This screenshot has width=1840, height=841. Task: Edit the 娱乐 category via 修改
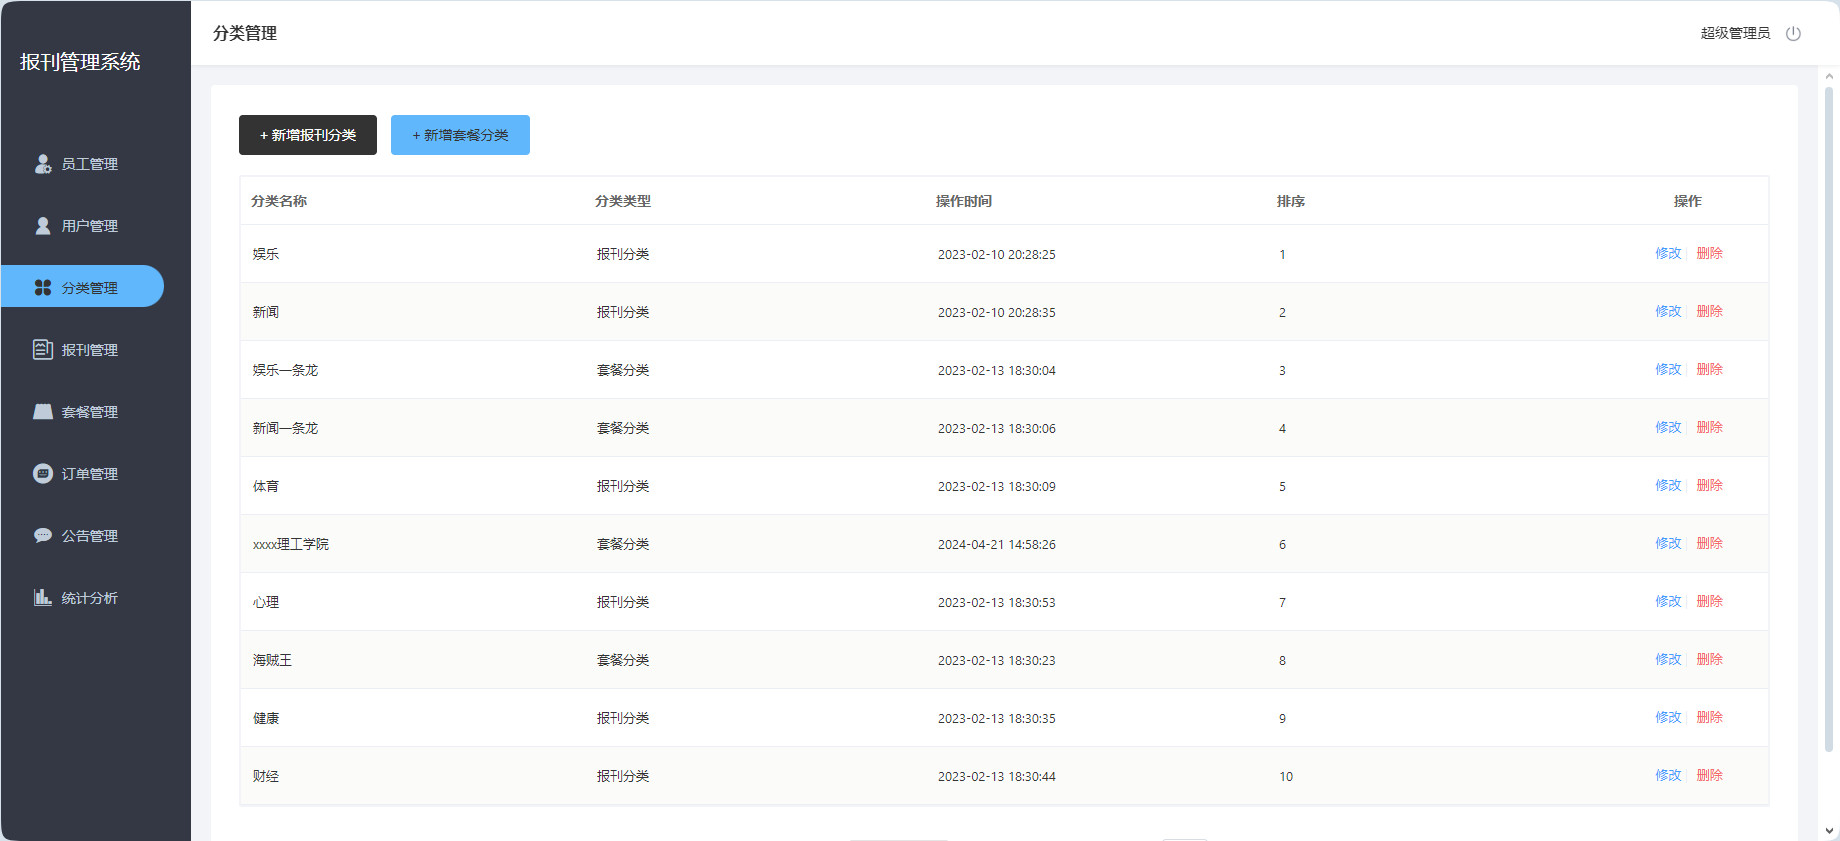click(1668, 254)
